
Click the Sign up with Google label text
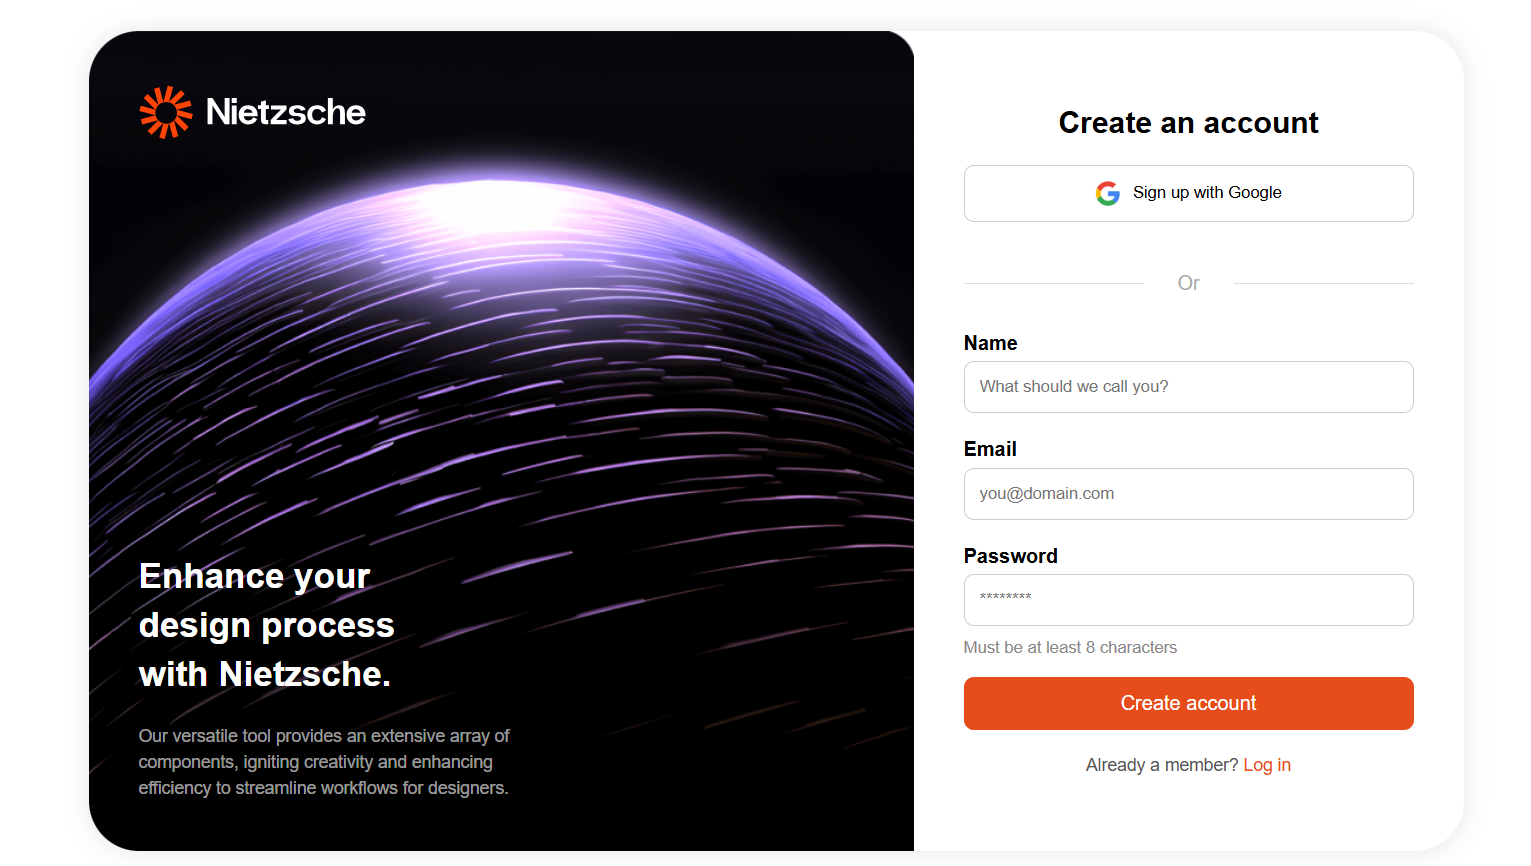point(1207,193)
